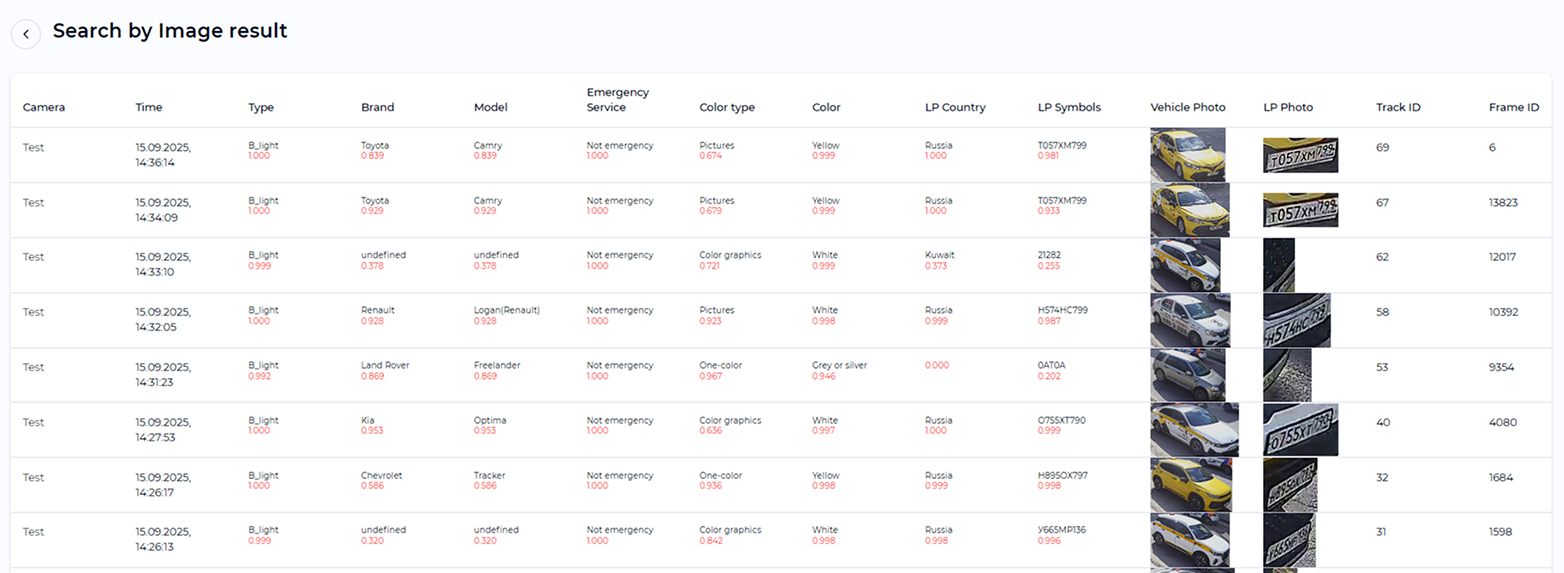Open vehicle photo for track ID 69

click(1187, 154)
